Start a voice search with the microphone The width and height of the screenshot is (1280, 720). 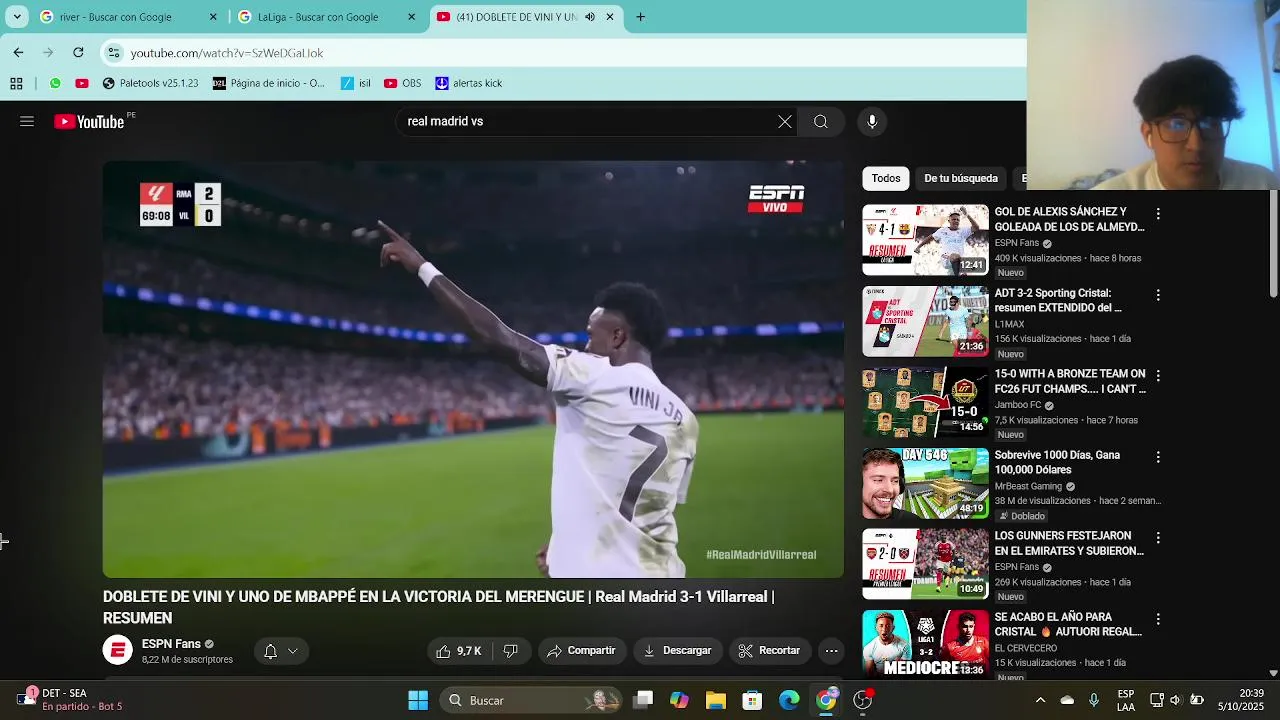click(872, 122)
